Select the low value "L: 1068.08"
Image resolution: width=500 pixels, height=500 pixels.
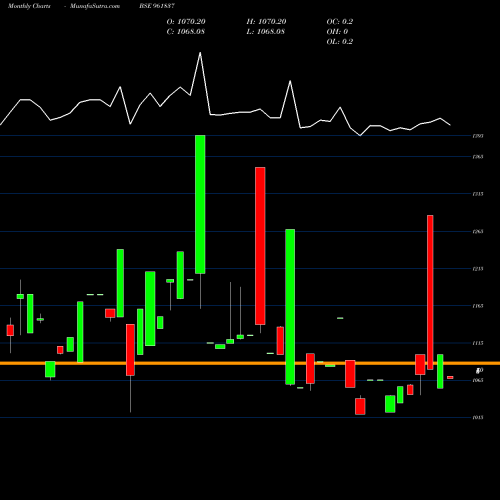pyautogui.click(x=266, y=32)
